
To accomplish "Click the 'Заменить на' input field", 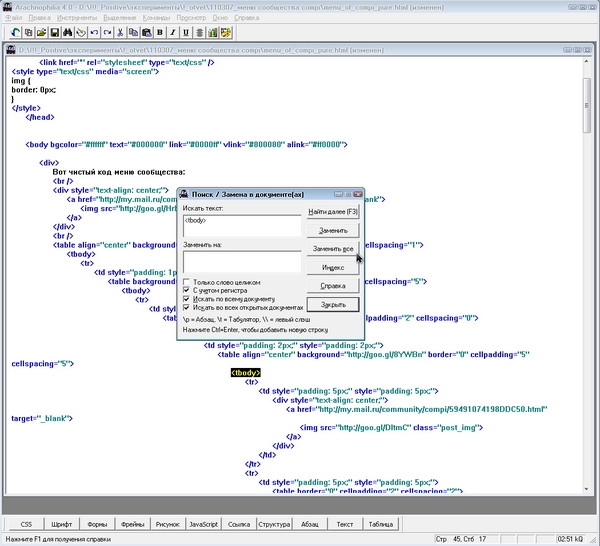I will (242, 262).
